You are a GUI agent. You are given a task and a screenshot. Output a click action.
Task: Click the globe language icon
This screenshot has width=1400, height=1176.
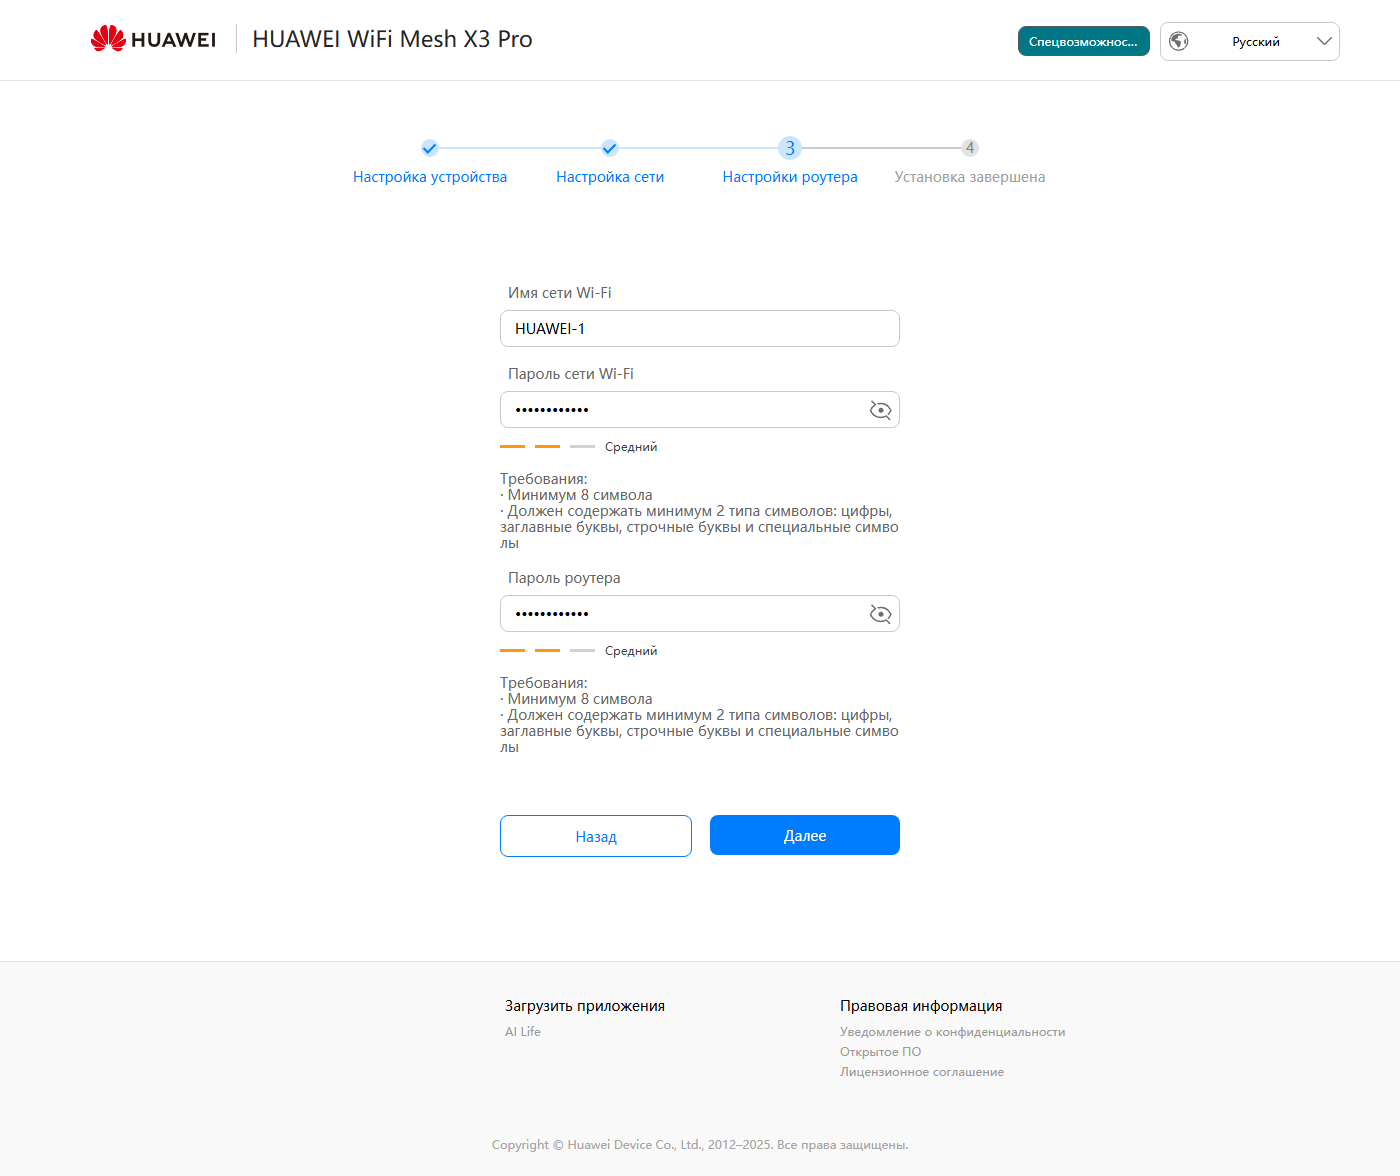(x=1179, y=41)
